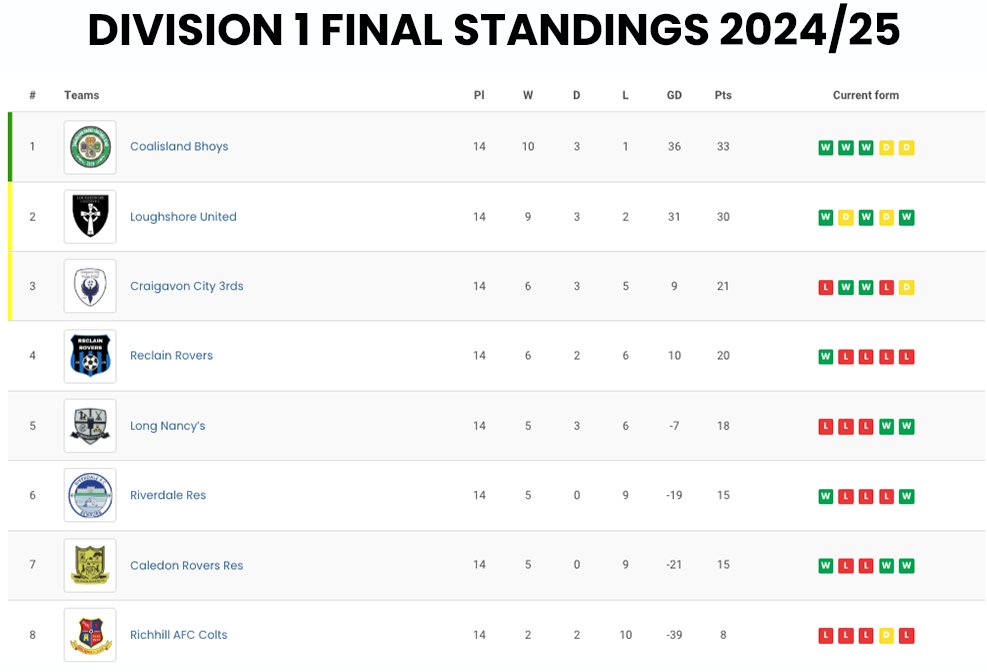The height and width of the screenshot is (672, 987).
Task: Open the Loughshore United team page
Action: 183,216
